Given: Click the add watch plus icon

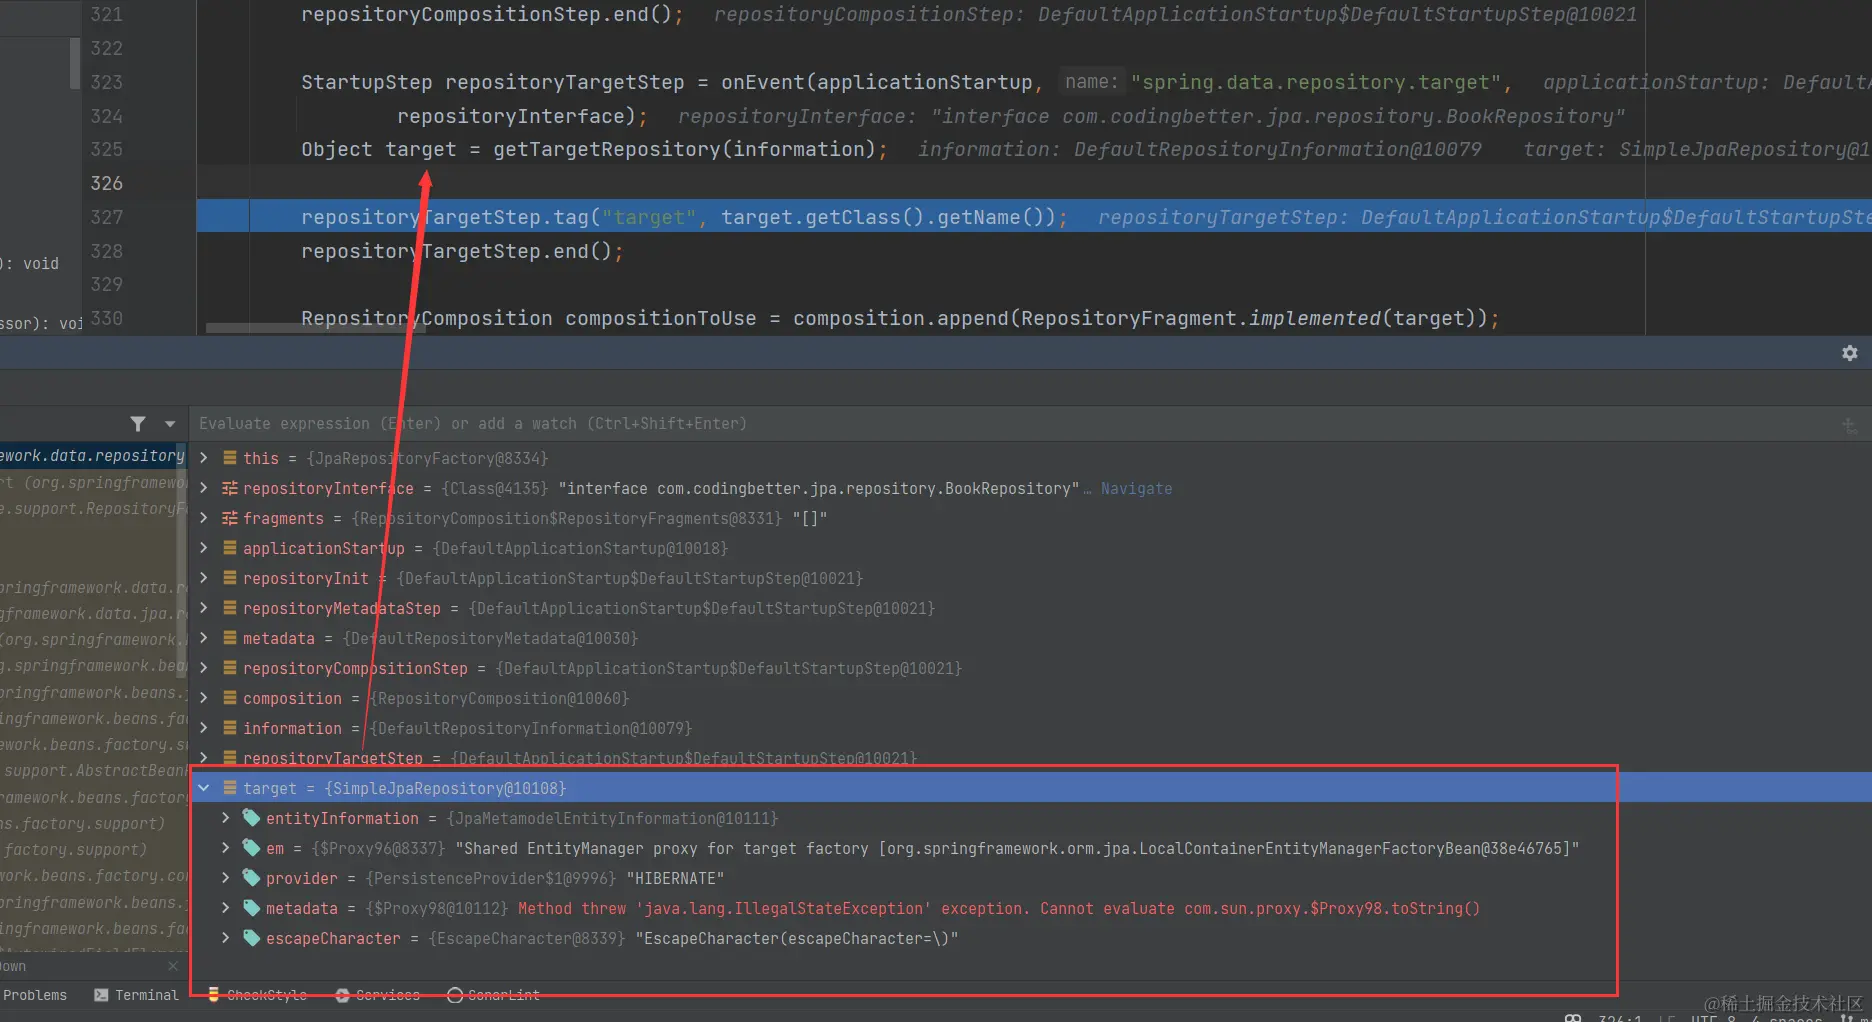Looking at the screenshot, I should [x=1849, y=425].
